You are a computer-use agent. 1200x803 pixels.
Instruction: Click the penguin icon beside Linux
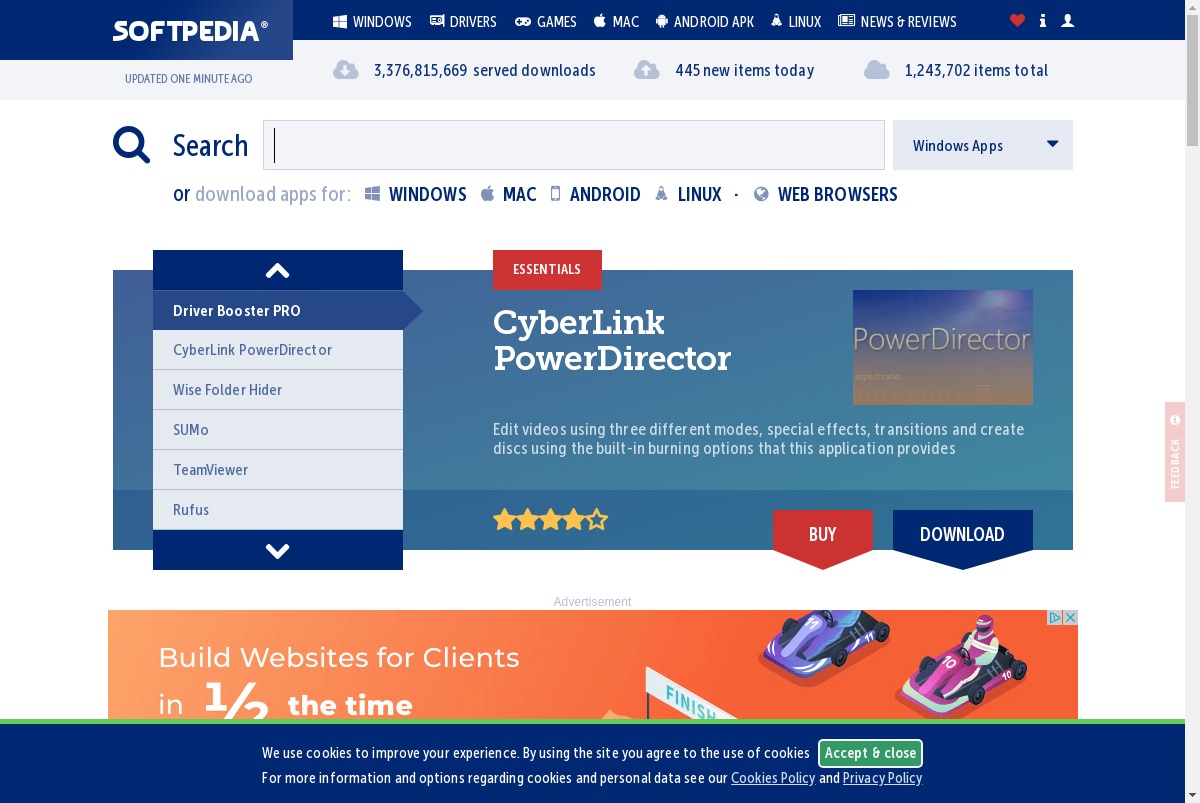[777, 20]
